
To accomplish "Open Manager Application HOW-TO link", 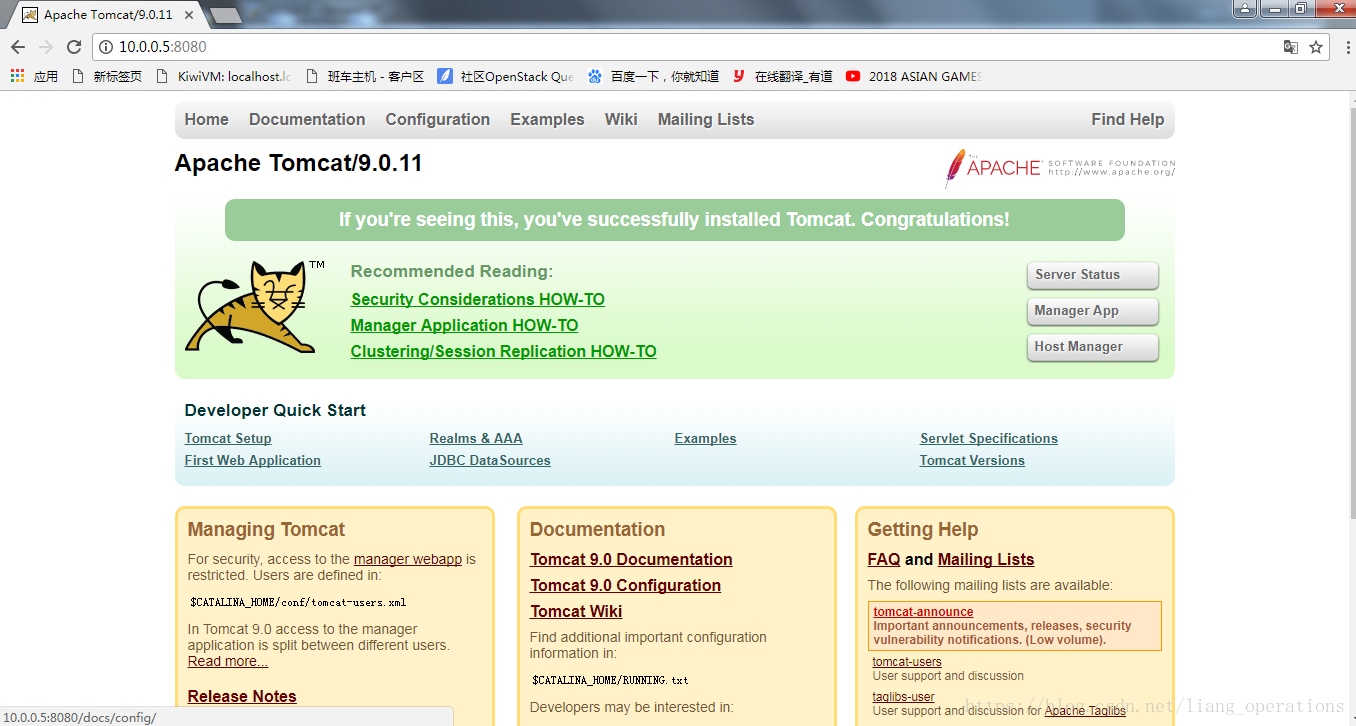I will 464,326.
